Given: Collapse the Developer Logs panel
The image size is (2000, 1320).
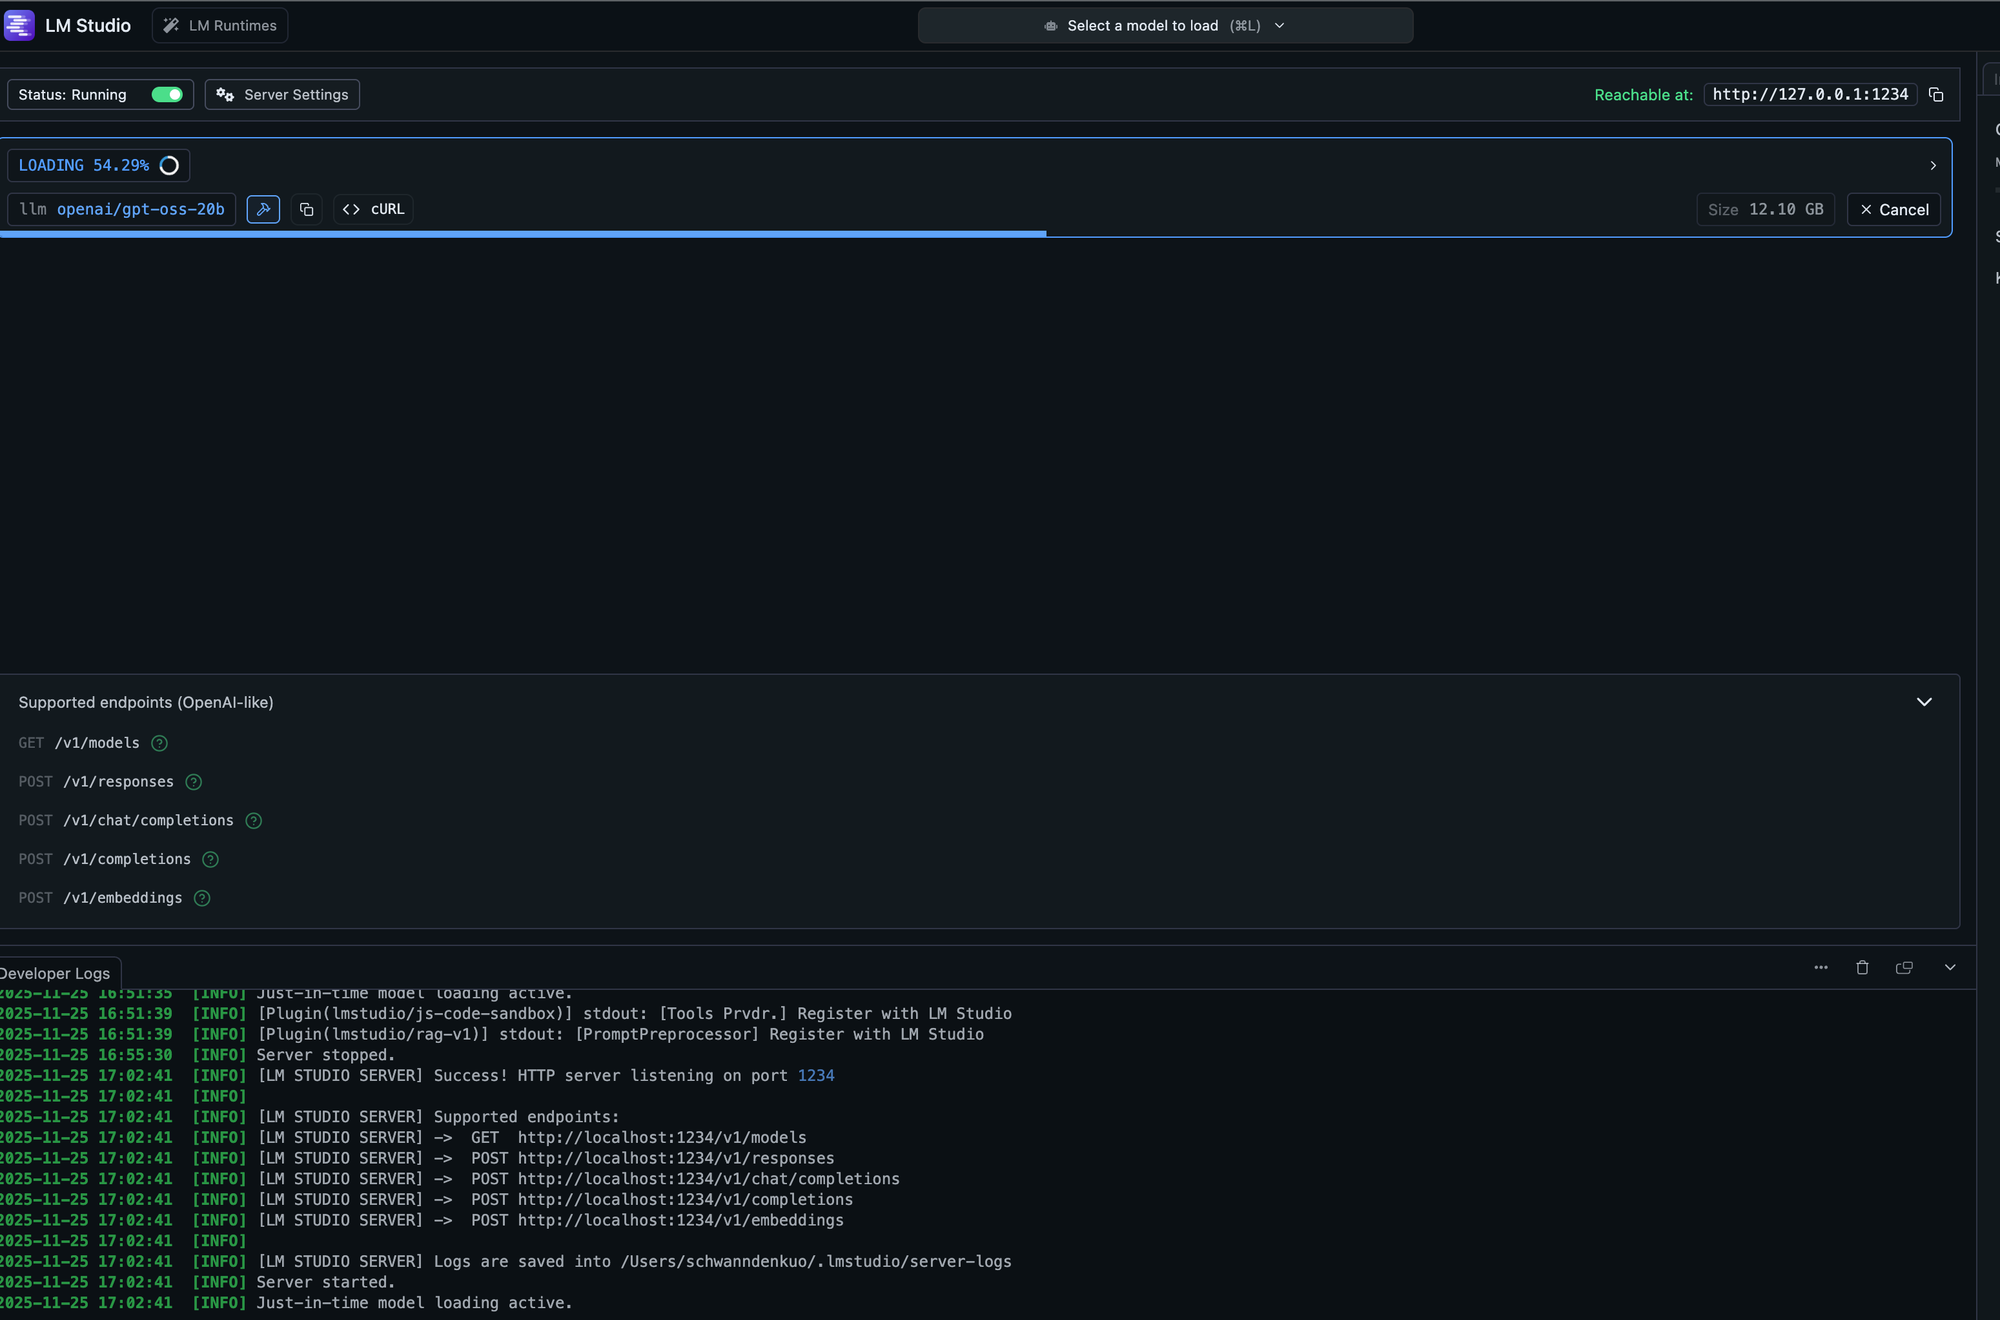Looking at the screenshot, I should click(x=1950, y=967).
